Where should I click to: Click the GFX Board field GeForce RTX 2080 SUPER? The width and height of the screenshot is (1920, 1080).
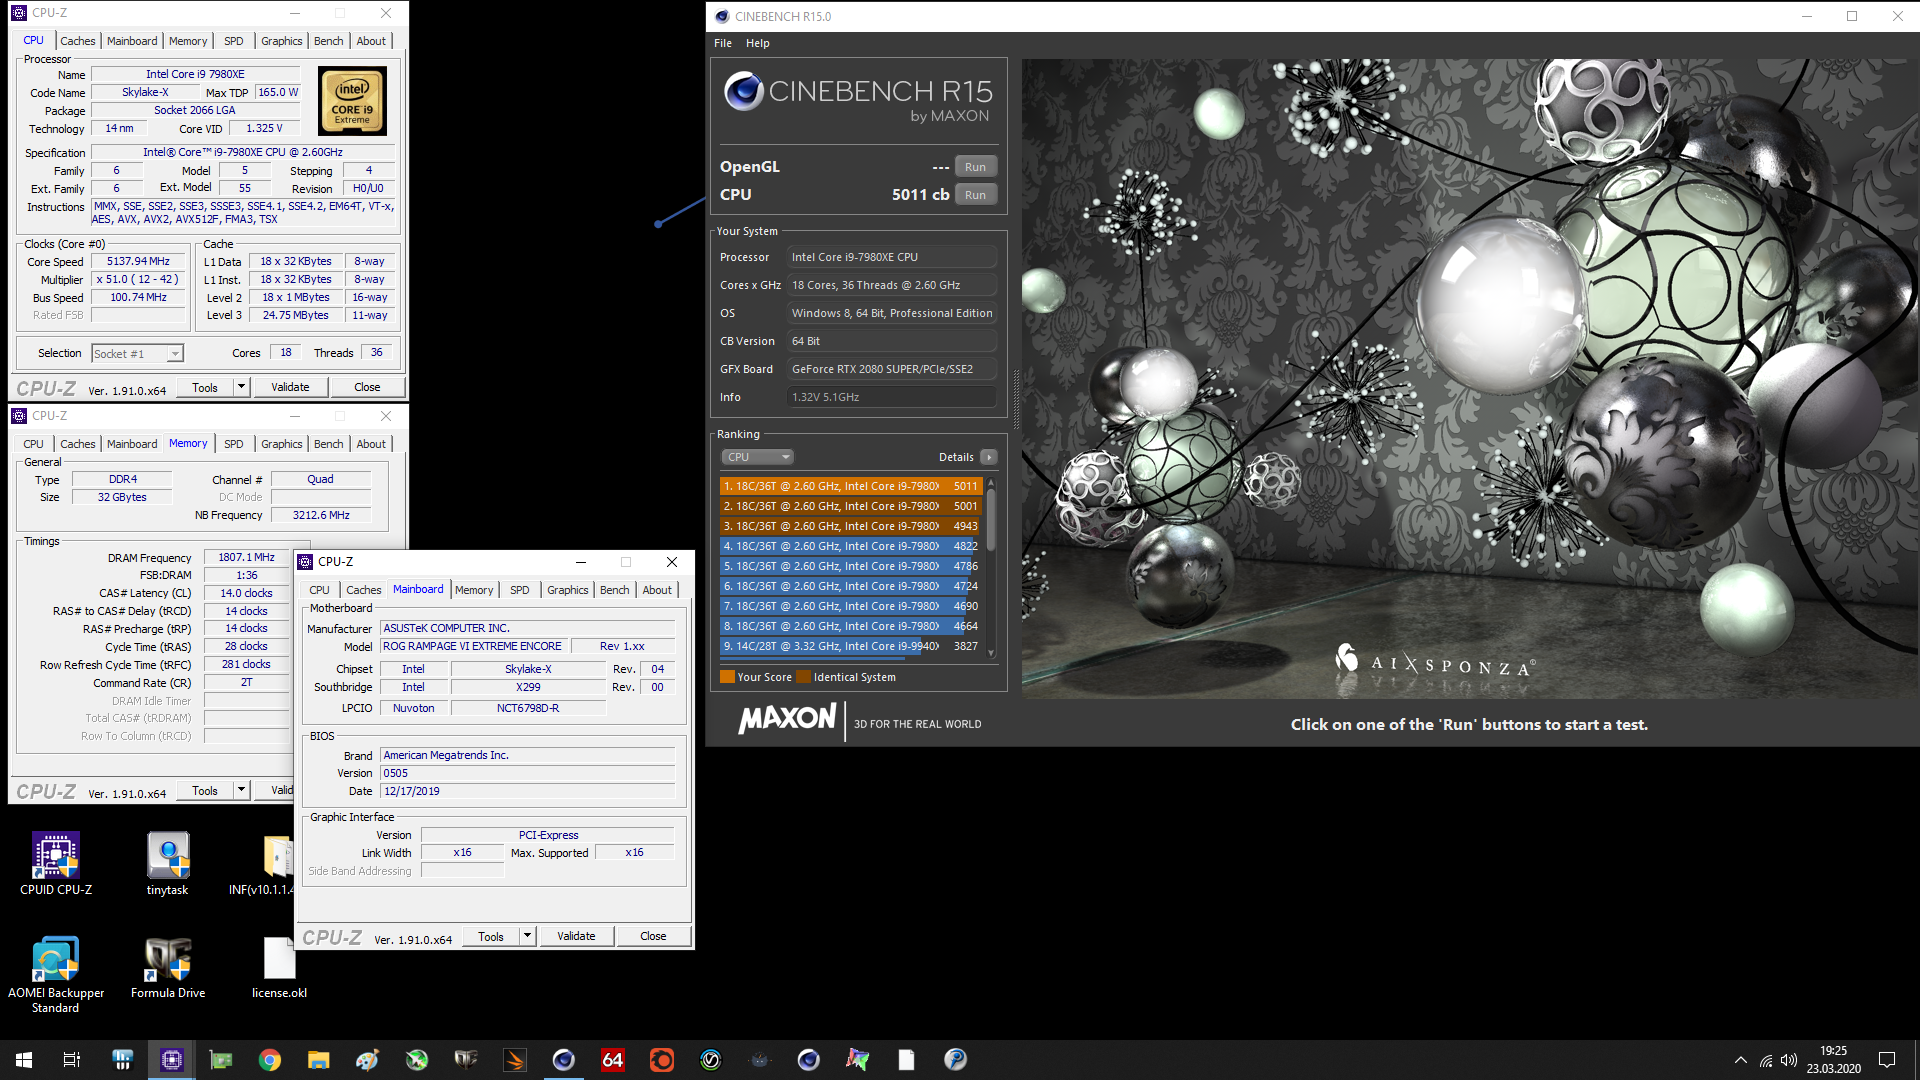891,369
